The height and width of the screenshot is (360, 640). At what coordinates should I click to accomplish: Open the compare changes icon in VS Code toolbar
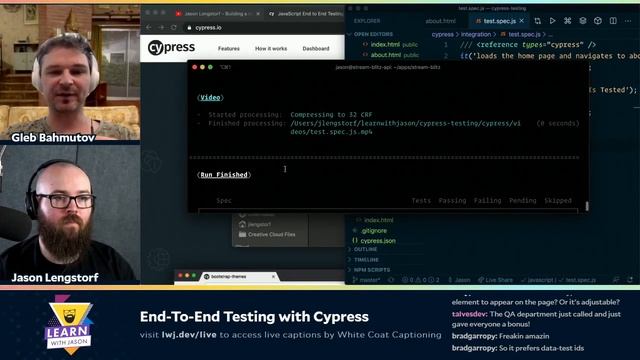(x=538, y=21)
